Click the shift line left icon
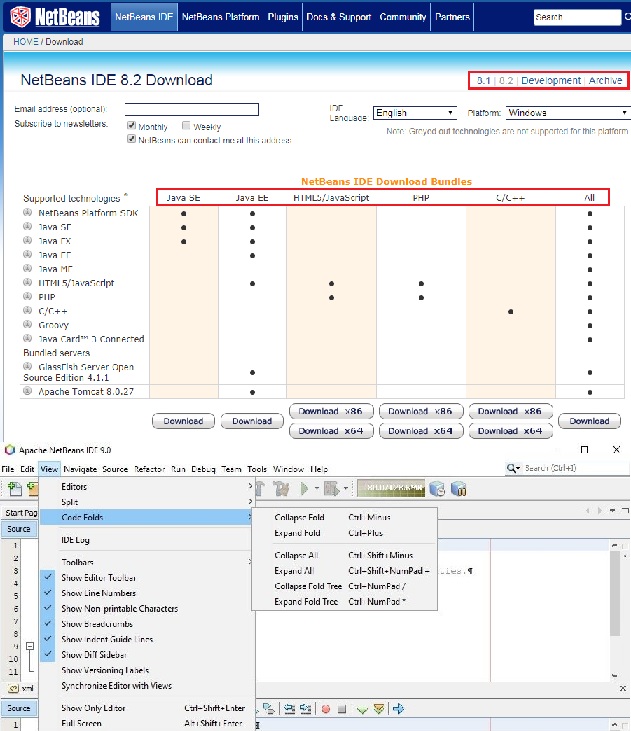631x731 pixels. (289, 709)
